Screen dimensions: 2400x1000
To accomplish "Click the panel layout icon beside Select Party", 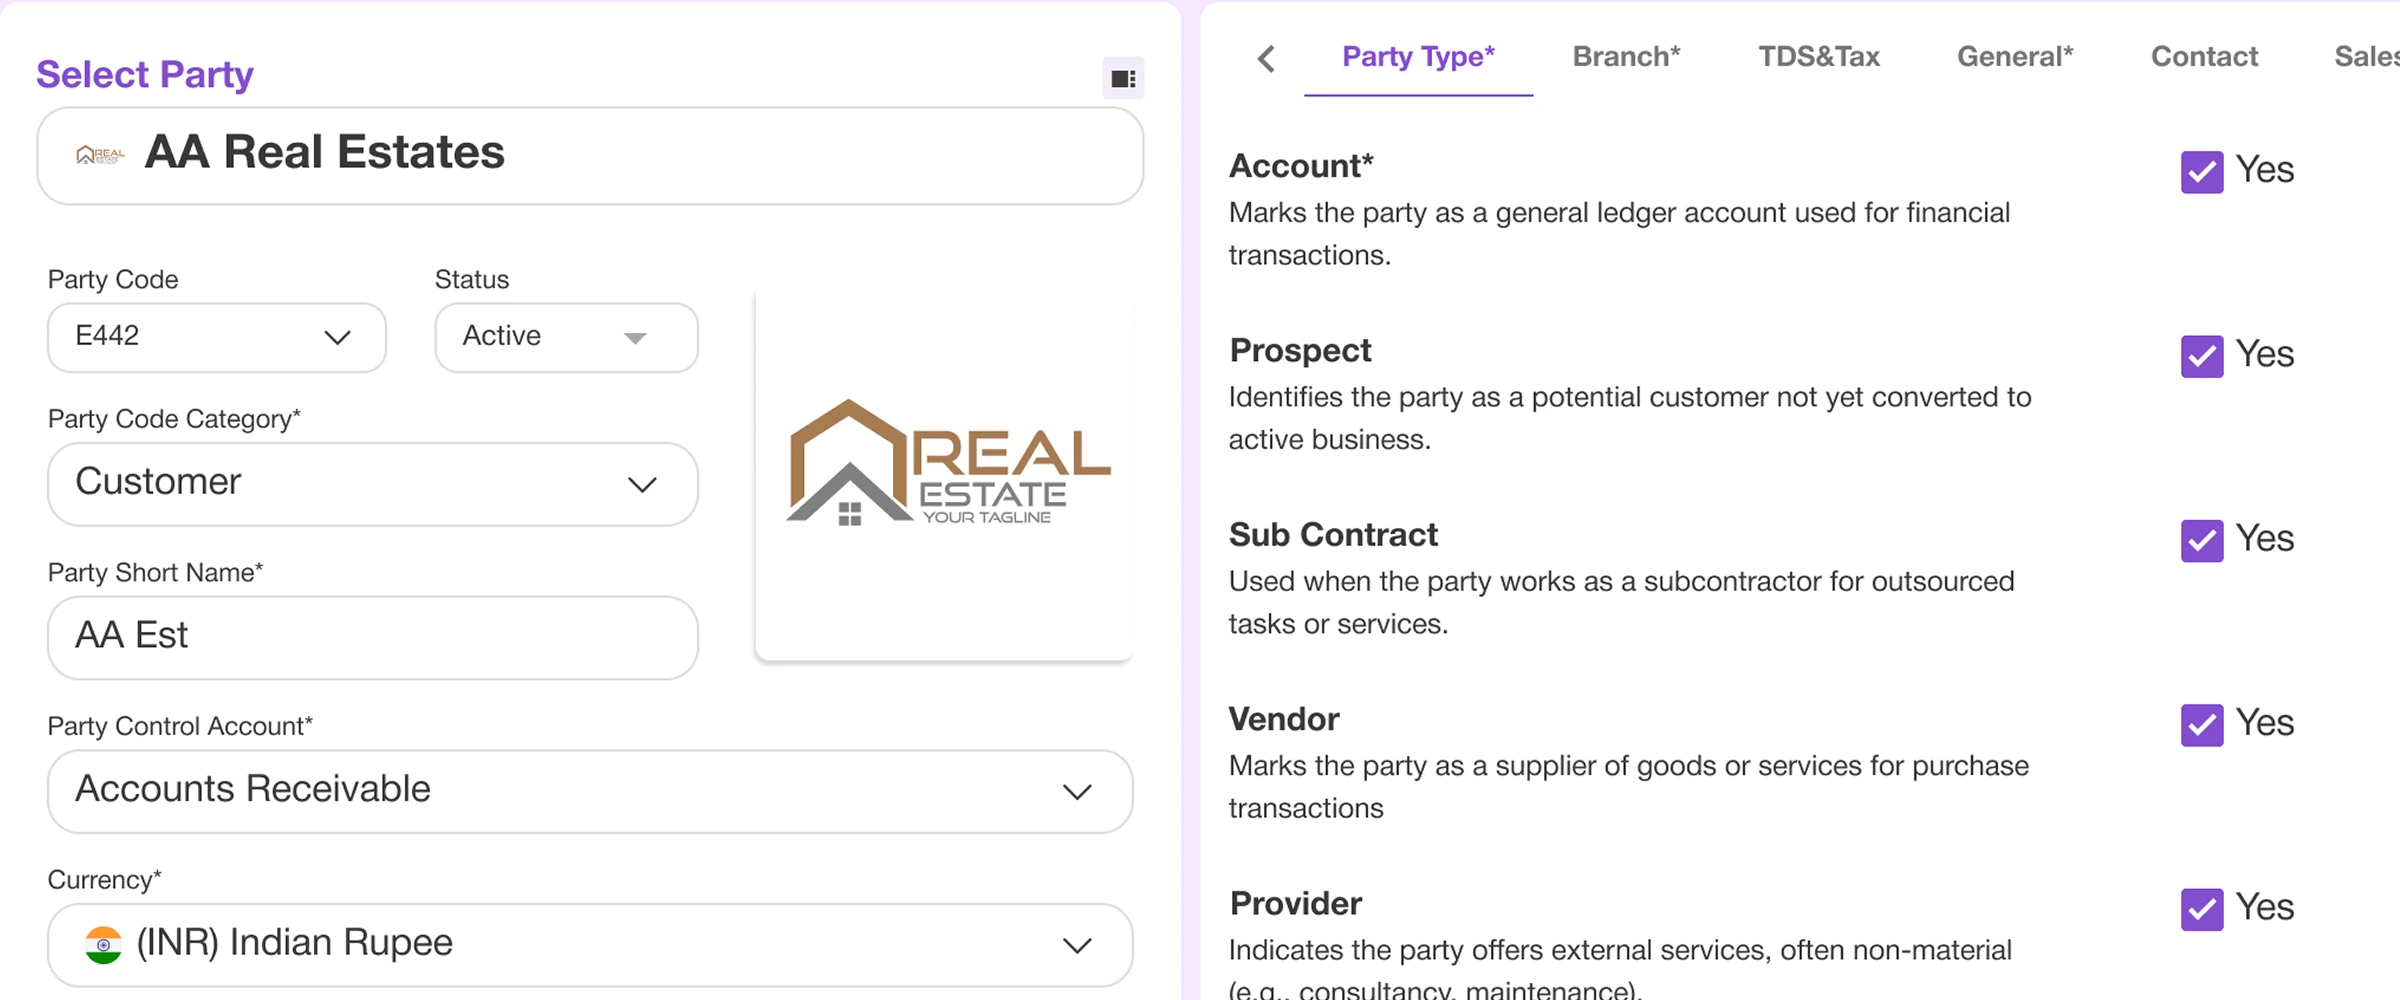I will tap(1123, 79).
